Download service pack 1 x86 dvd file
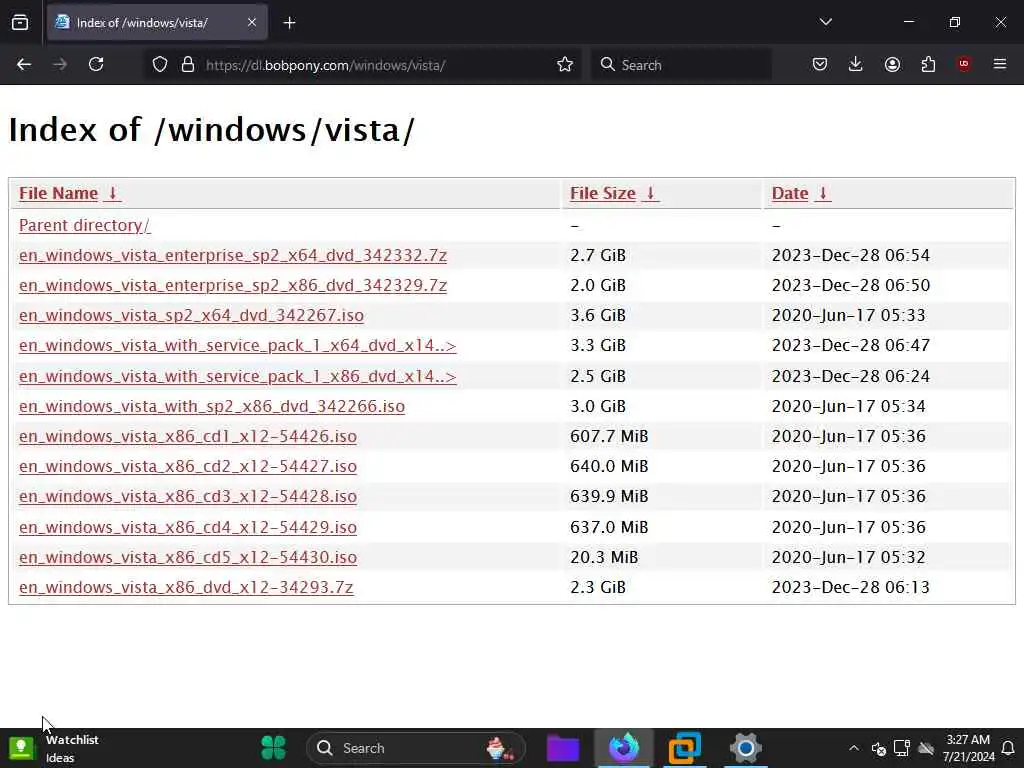Image resolution: width=1024 pixels, height=768 pixels. (x=238, y=376)
